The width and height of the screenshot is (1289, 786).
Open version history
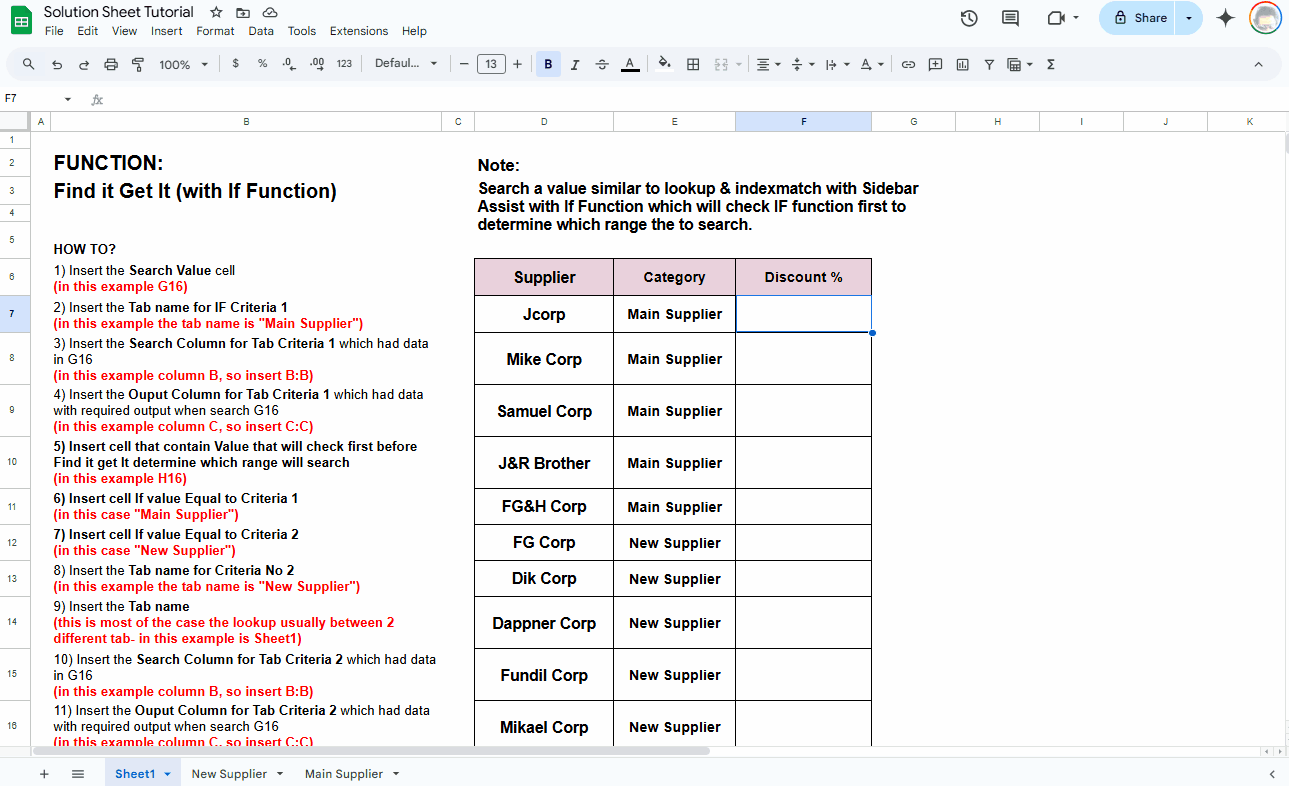[968, 18]
